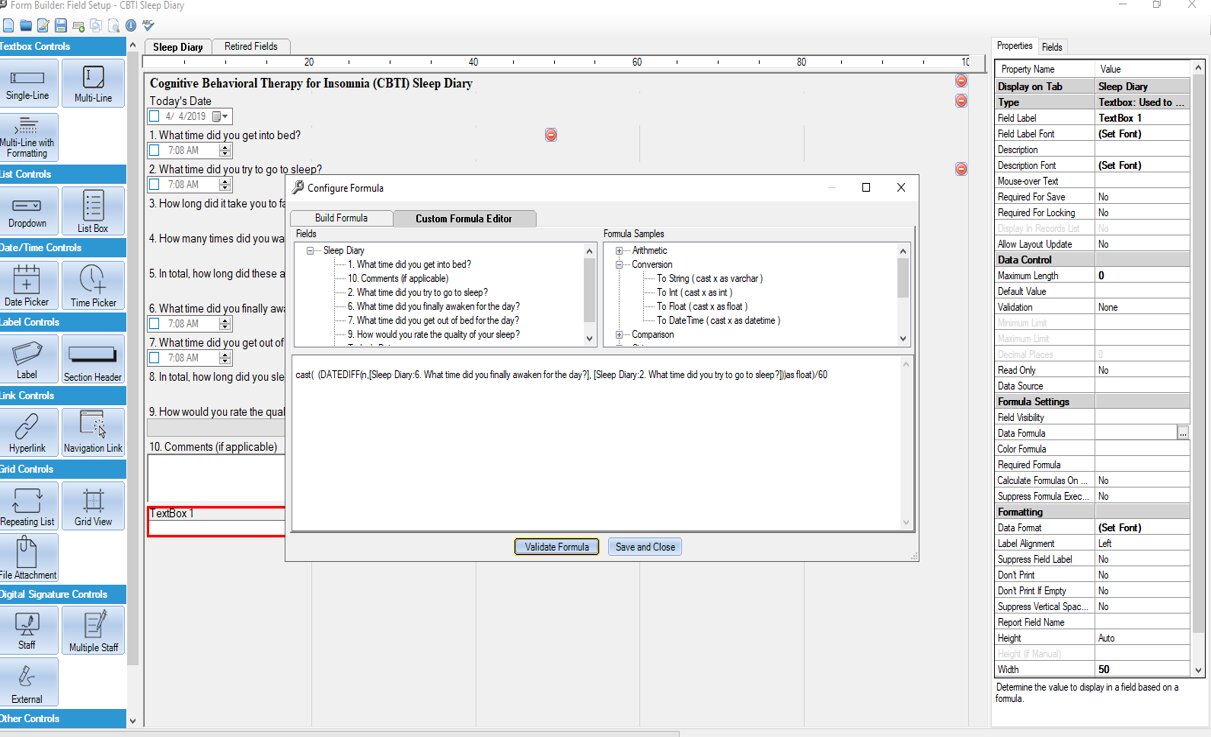This screenshot has width=1211, height=737.
Task: Choose the Time Picker control
Action: tap(92, 285)
